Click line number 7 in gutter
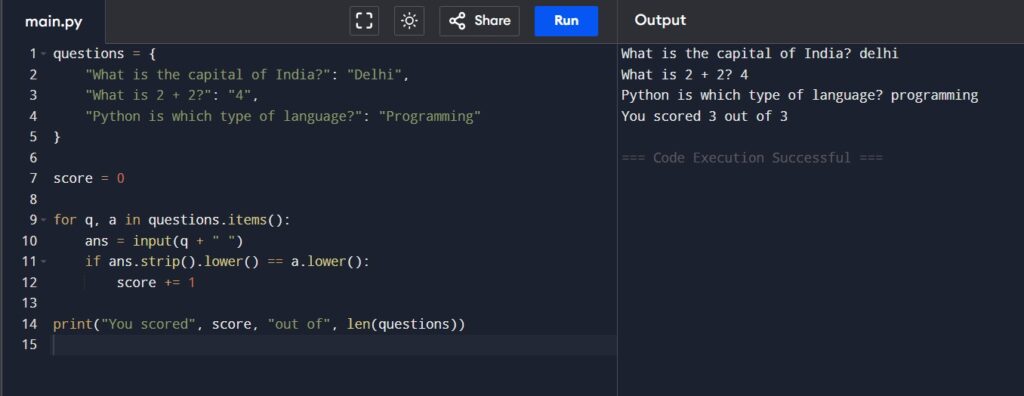 tap(33, 178)
